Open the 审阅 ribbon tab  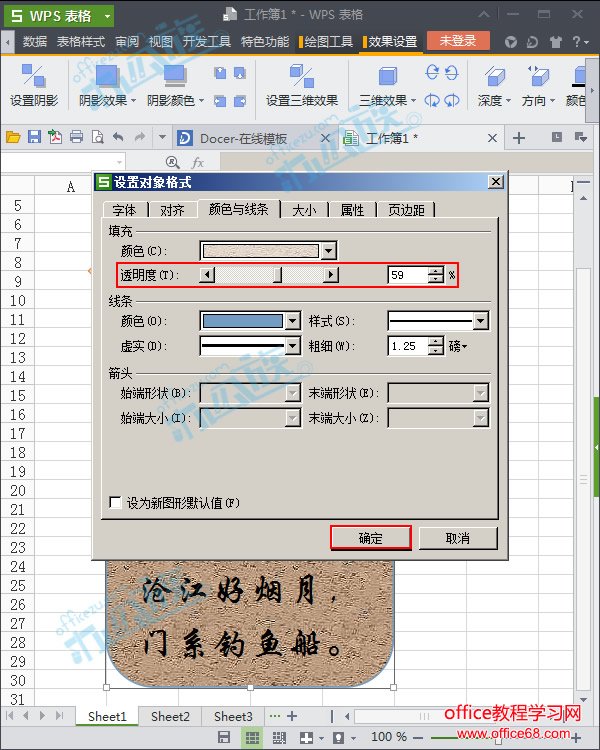point(127,42)
